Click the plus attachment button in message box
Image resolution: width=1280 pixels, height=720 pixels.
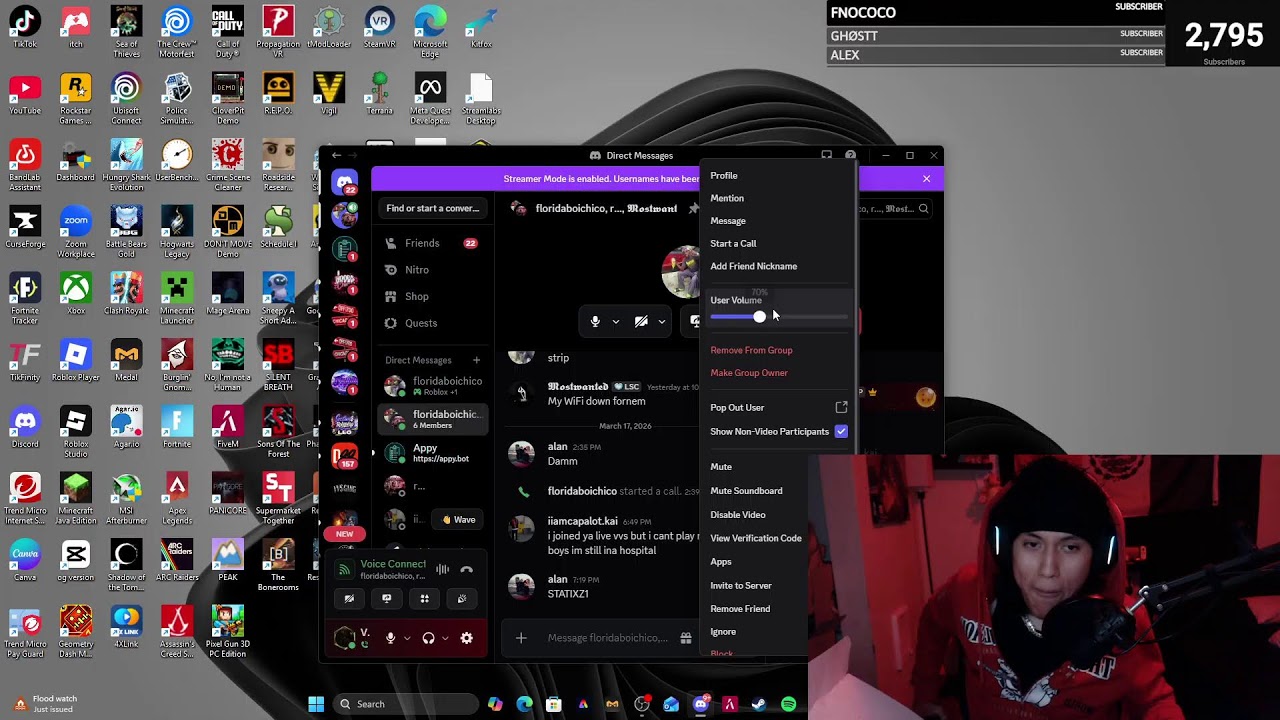point(521,638)
